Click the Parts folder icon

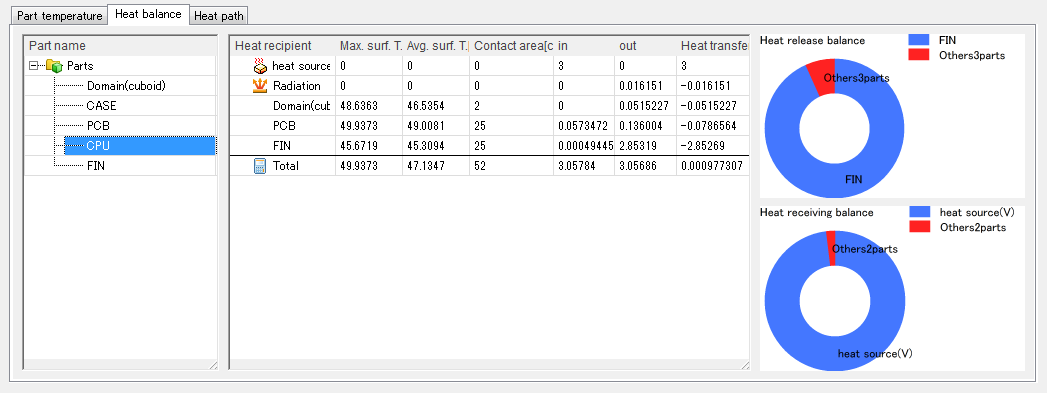coord(54,66)
